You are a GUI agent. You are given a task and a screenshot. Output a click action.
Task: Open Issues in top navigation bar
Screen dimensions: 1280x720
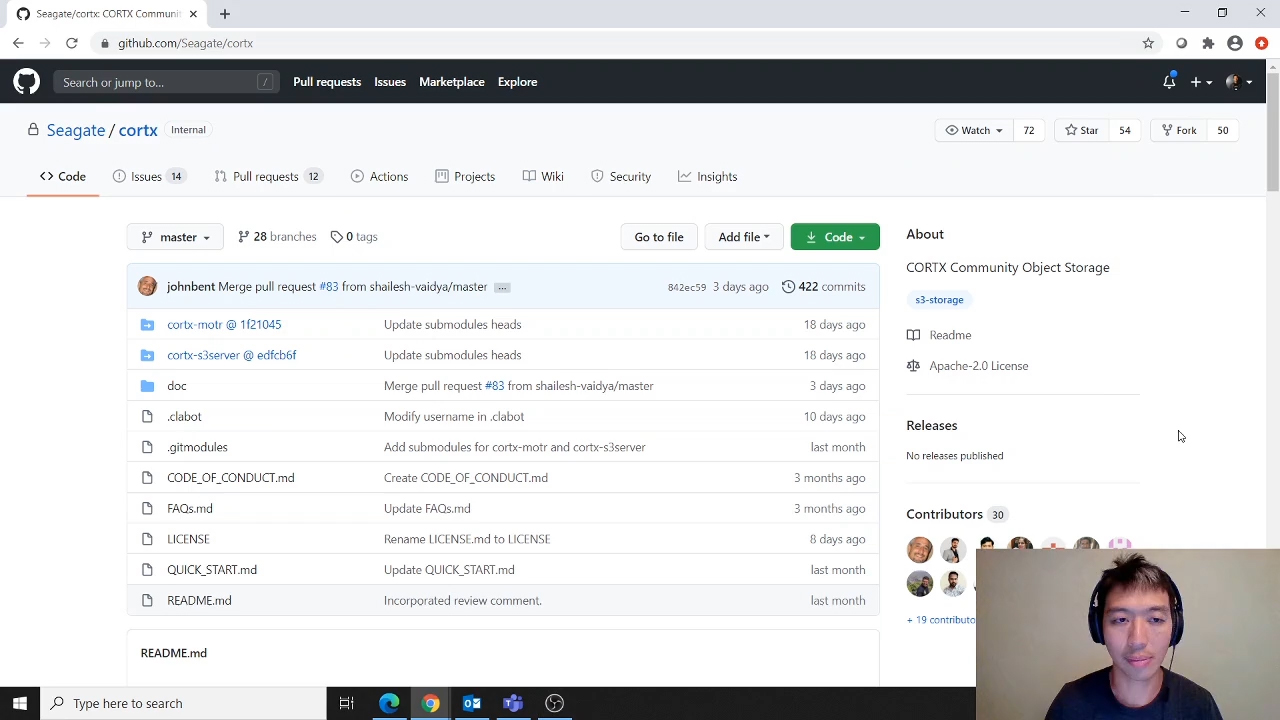click(x=390, y=82)
